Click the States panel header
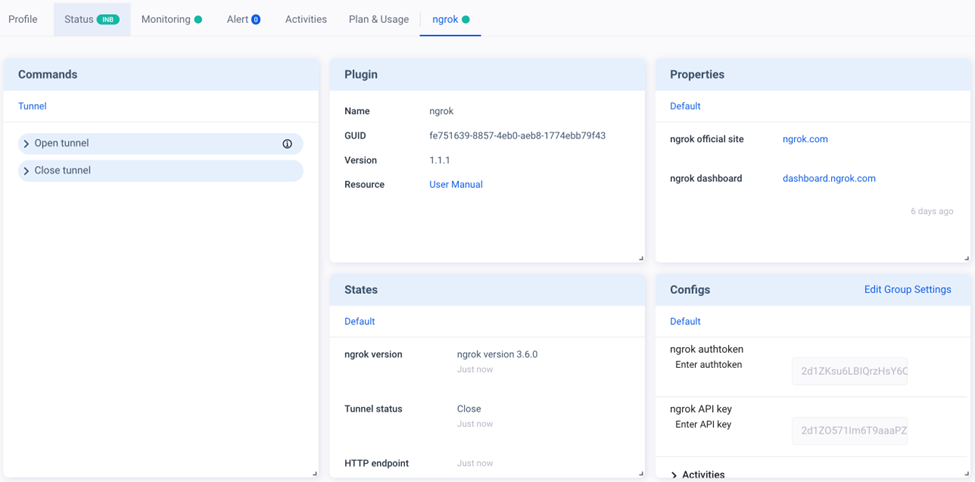Screen dimensions: 975x482 pyautogui.click(x=488, y=290)
